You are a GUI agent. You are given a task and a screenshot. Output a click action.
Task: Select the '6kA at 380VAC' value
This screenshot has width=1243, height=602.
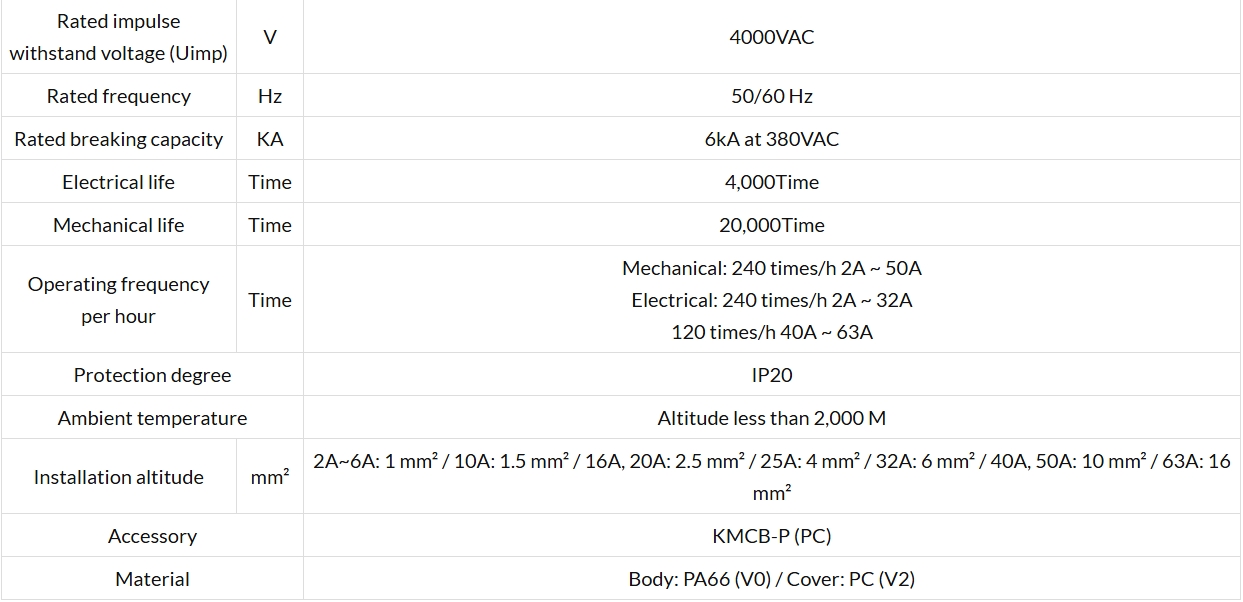tap(772, 139)
